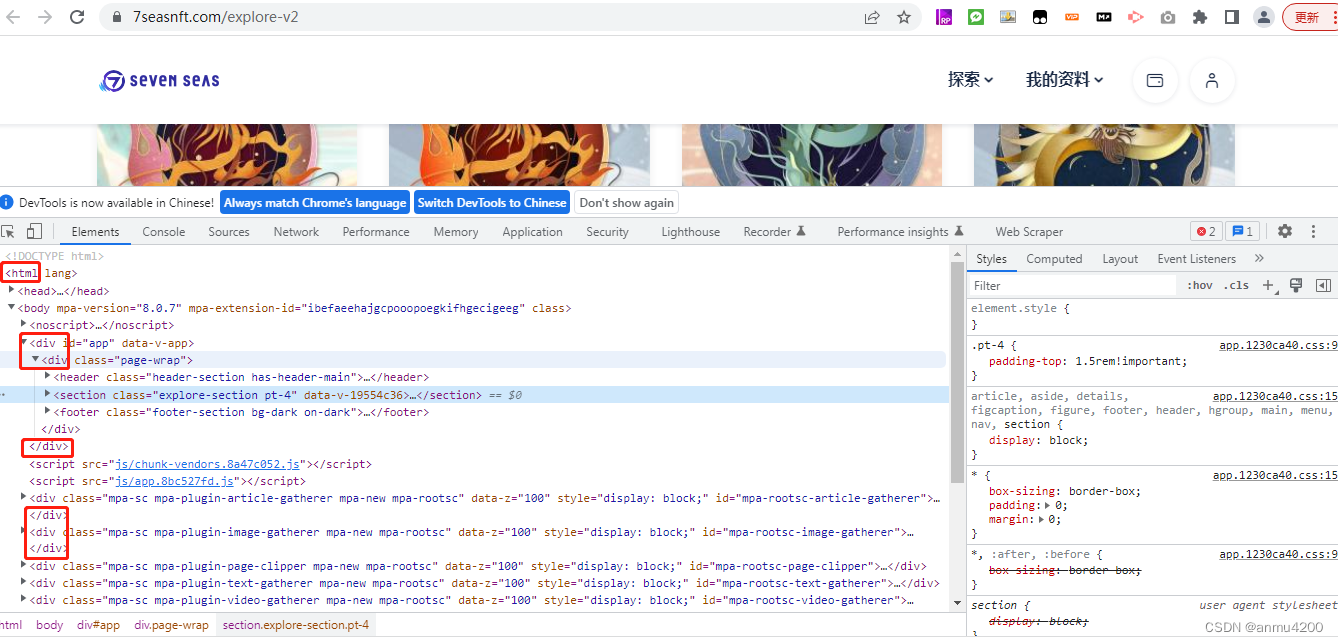This screenshot has width=1338, height=642.
Task: Select div.page-wrap in the breadcrumb bar
Action: coord(171,625)
